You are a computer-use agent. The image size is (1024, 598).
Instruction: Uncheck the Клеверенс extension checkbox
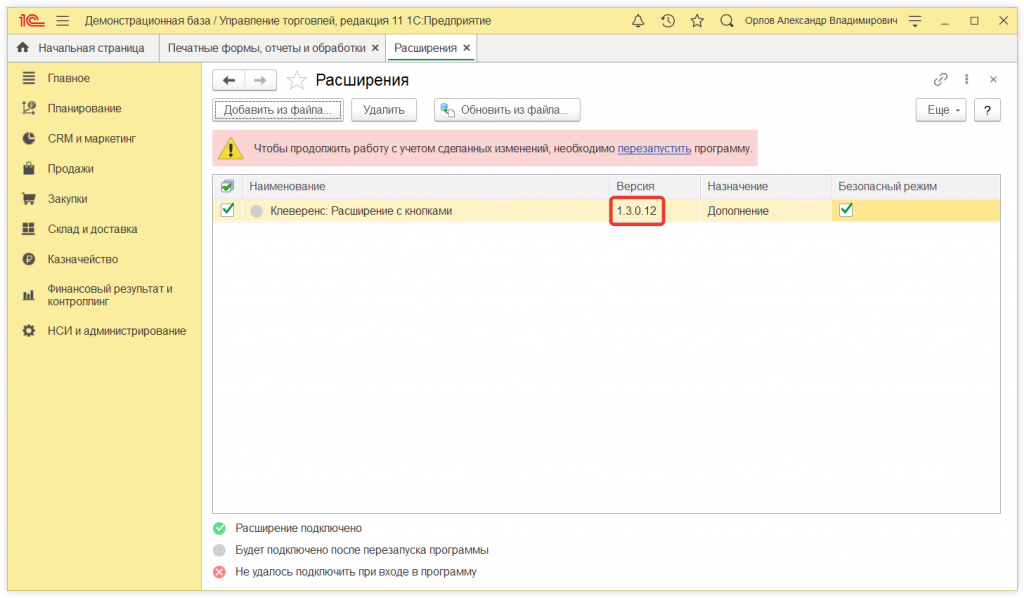(x=228, y=210)
